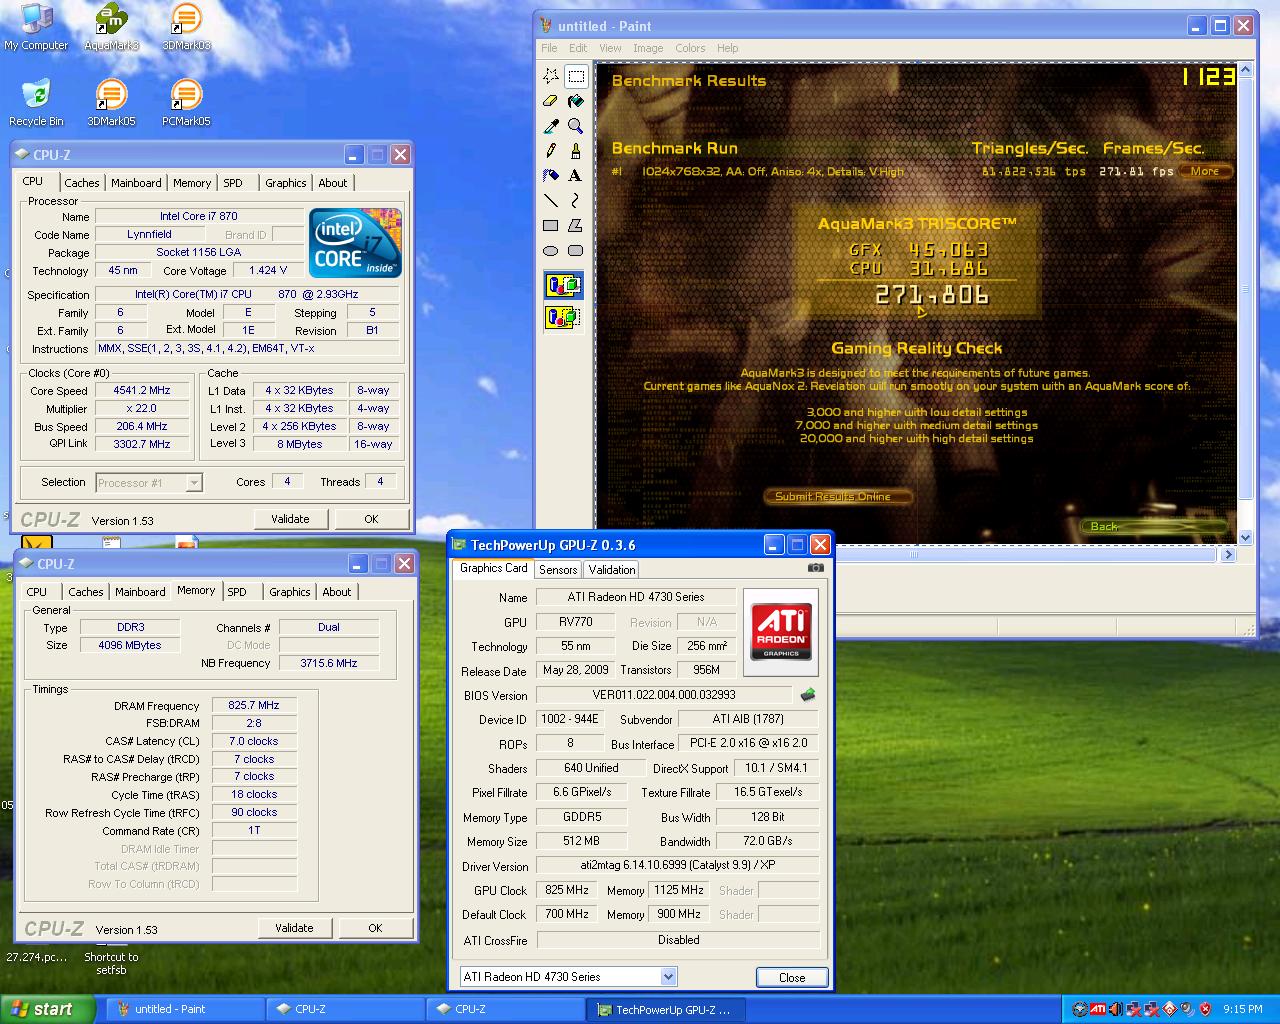Screen dimensions: 1280x1024
Task: Click the BIOS Version field in GPU-Z
Action: pyautogui.click(x=664, y=695)
